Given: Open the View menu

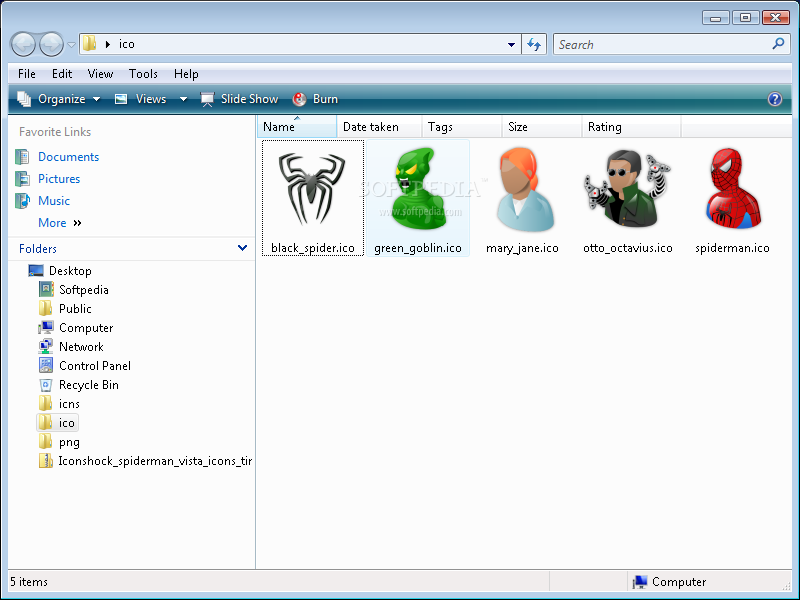Looking at the screenshot, I should point(100,74).
